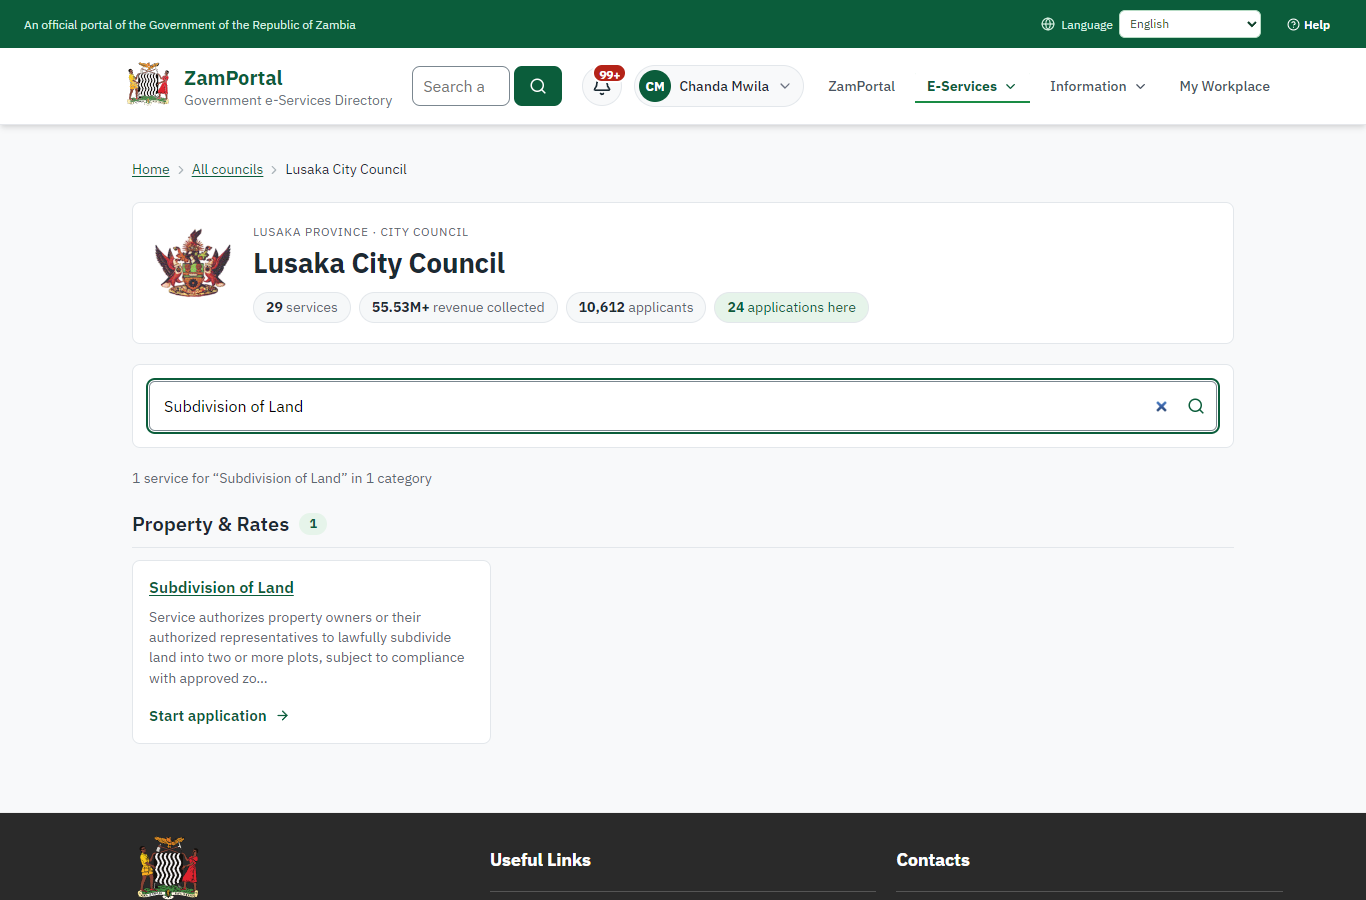Click the Contacts footer heading
Viewport: 1366px width, 900px height.
[x=933, y=860]
